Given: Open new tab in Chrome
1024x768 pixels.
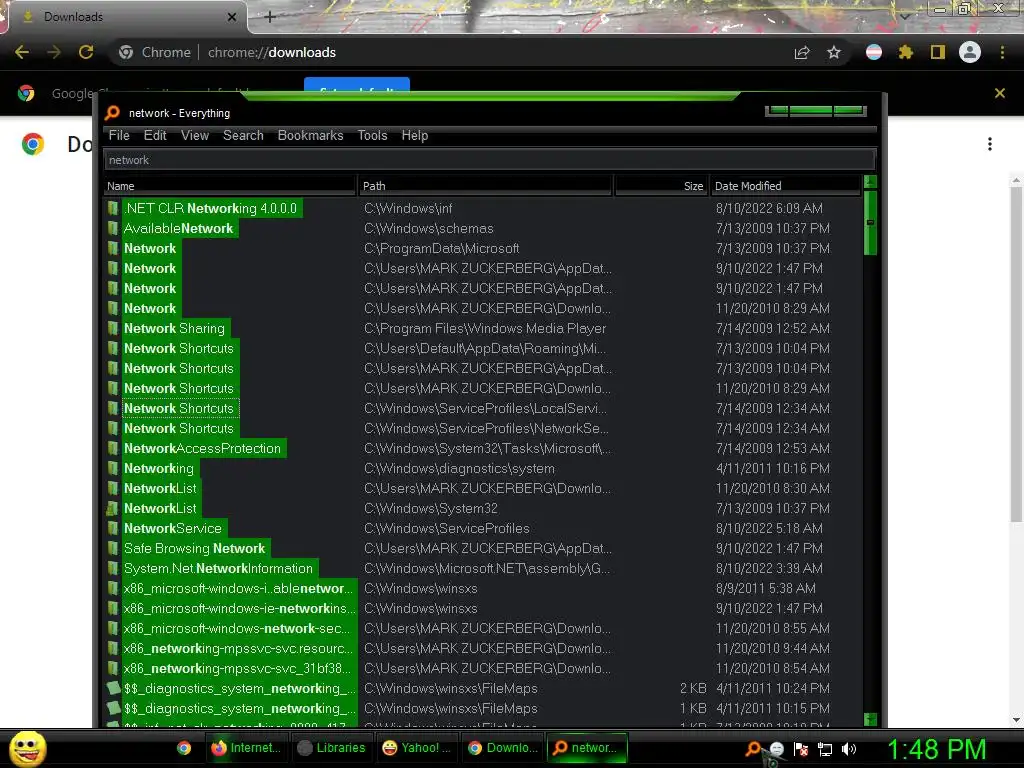Looking at the screenshot, I should tap(270, 17).
